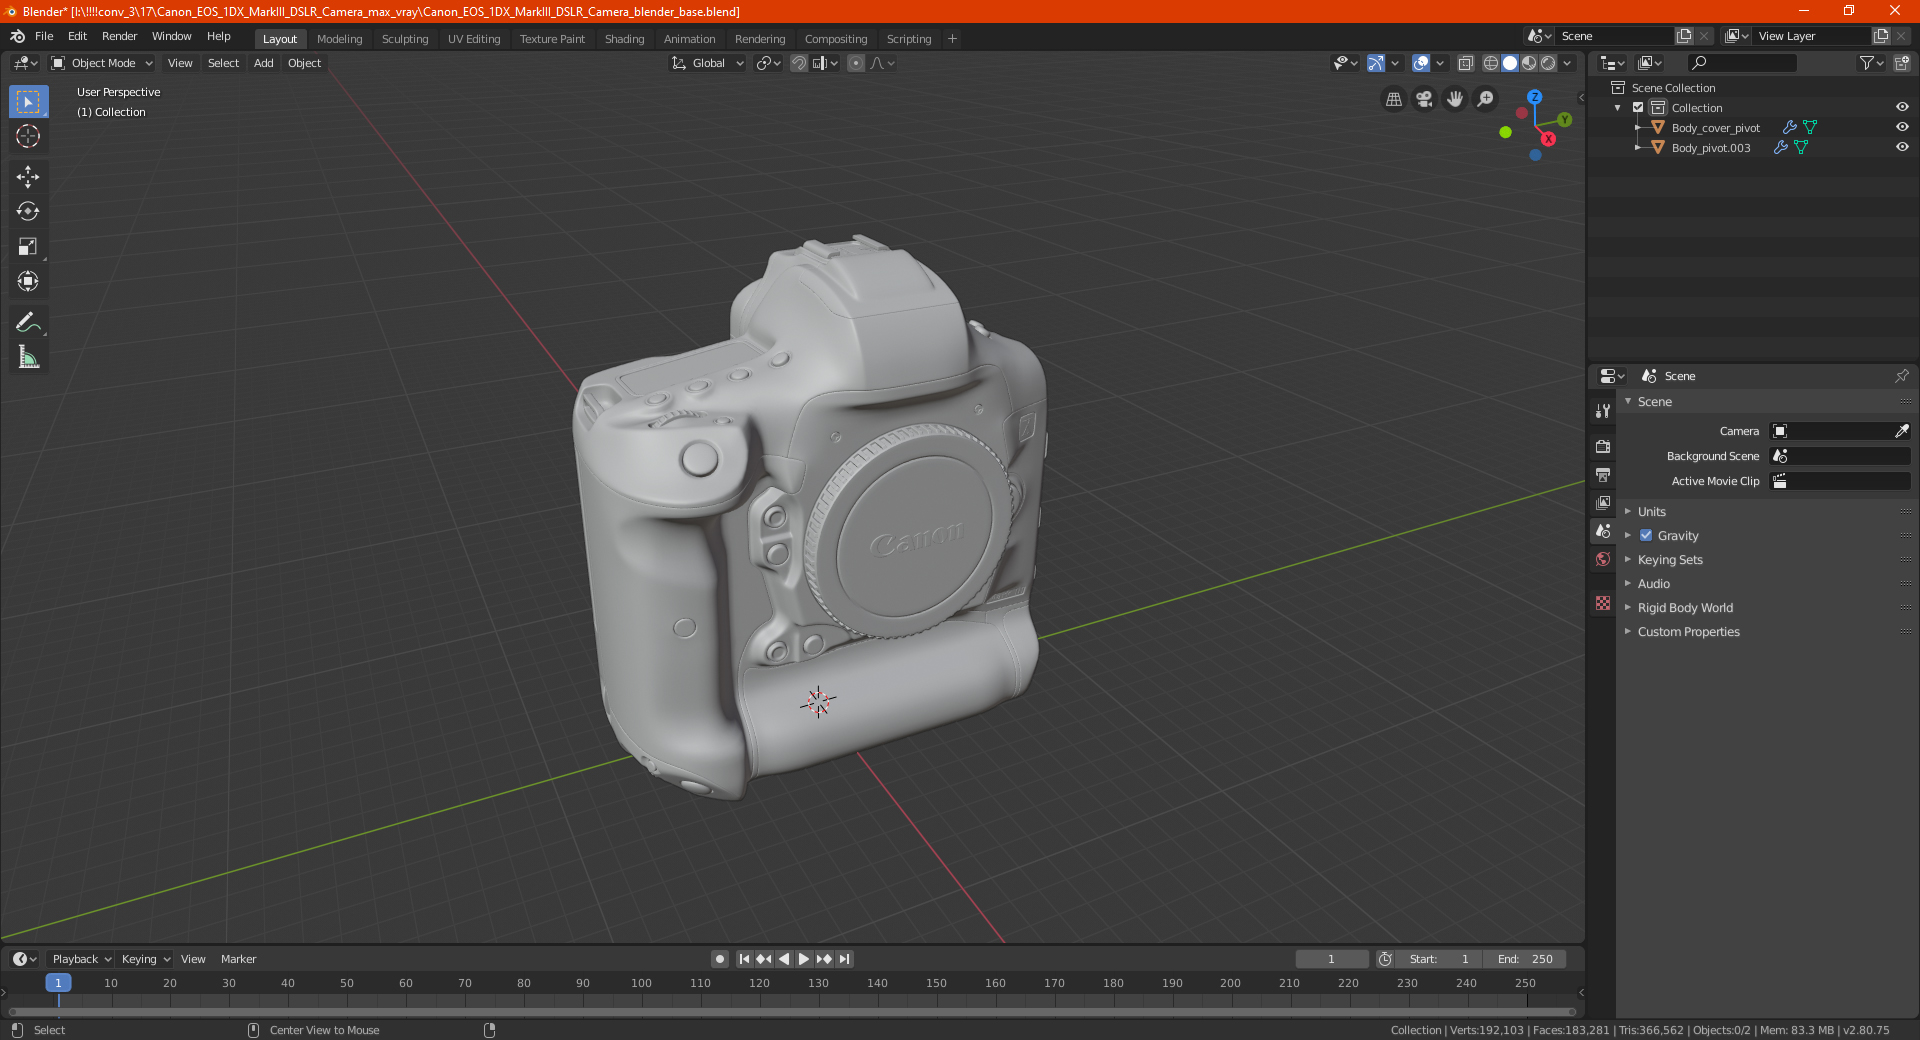The width and height of the screenshot is (1920, 1040).
Task: Open the Tool properties tab
Action: (1603, 411)
